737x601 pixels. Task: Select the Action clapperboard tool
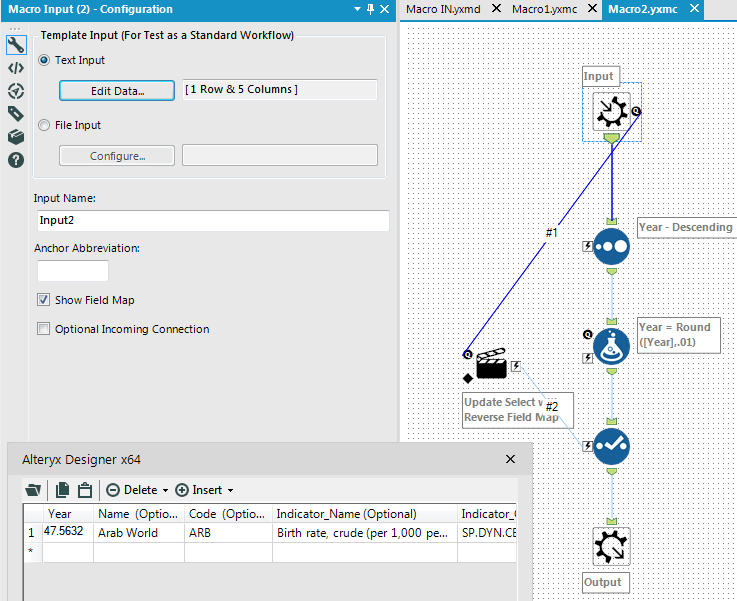pyautogui.click(x=492, y=364)
